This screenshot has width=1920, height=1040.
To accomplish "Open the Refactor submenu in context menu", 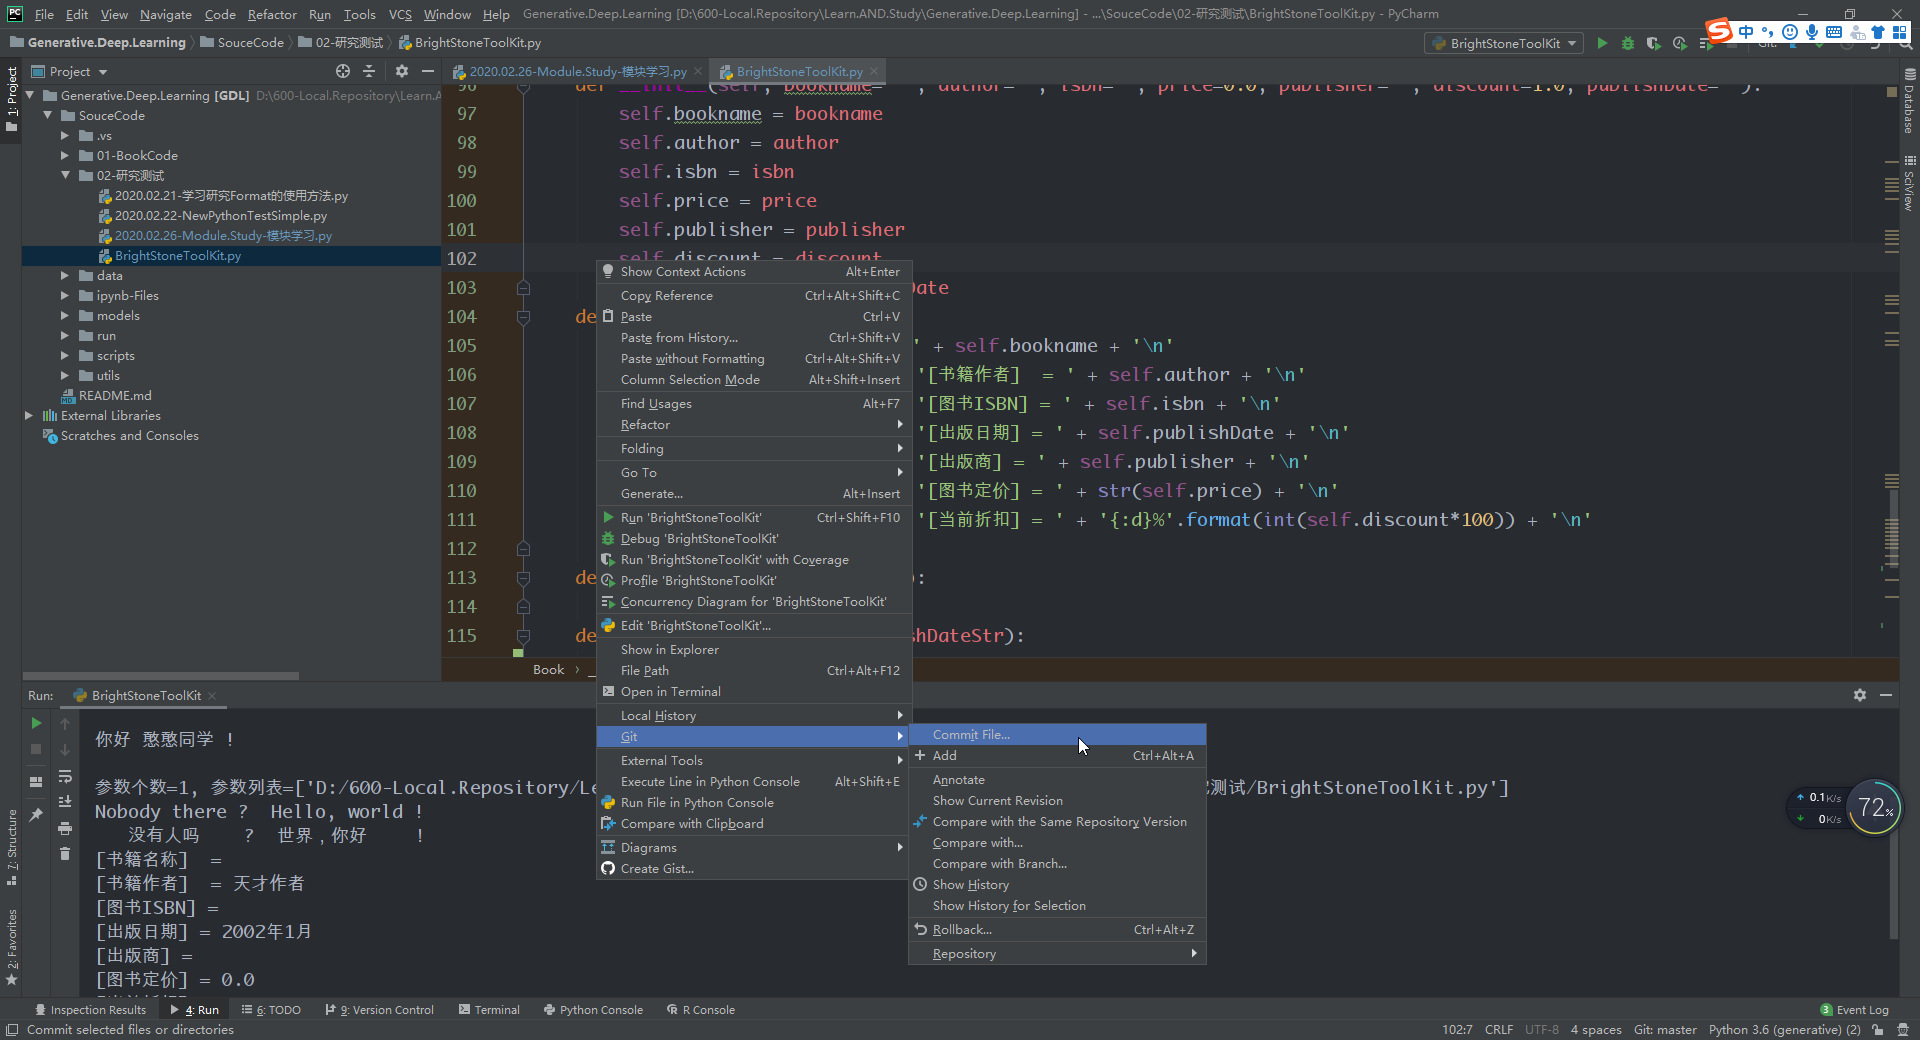I will point(754,425).
